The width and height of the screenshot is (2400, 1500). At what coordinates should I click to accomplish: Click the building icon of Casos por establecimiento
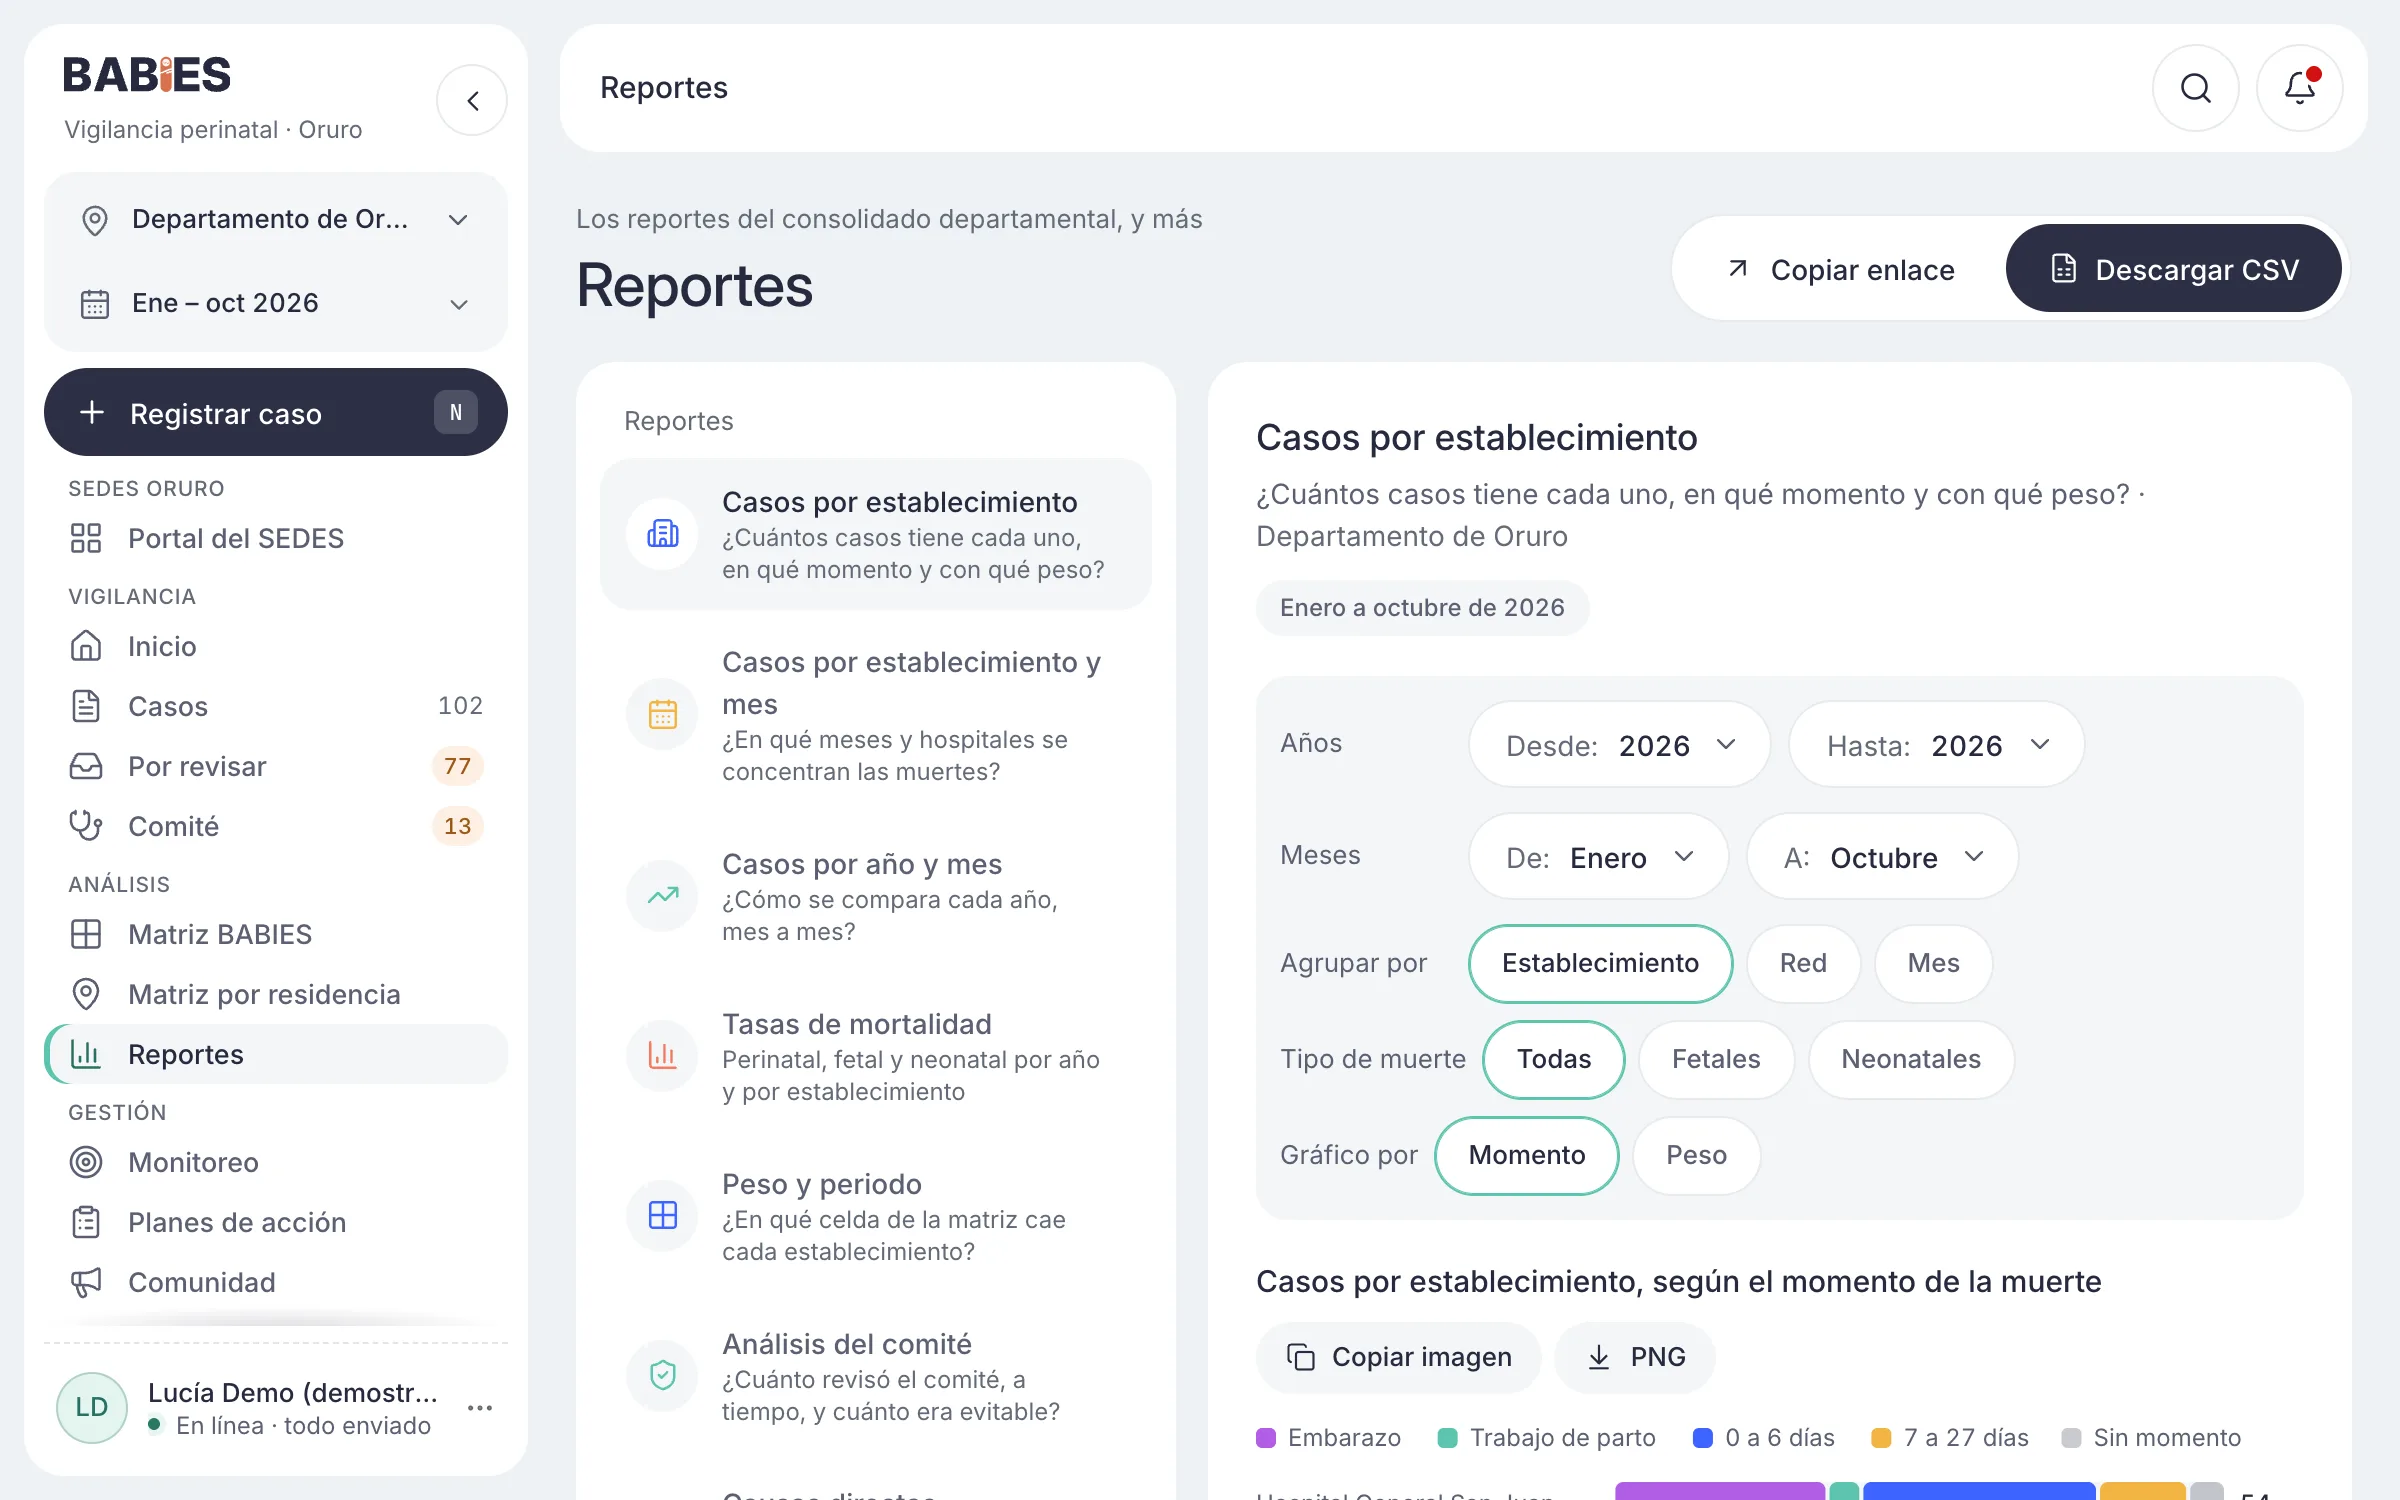pos(662,534)
